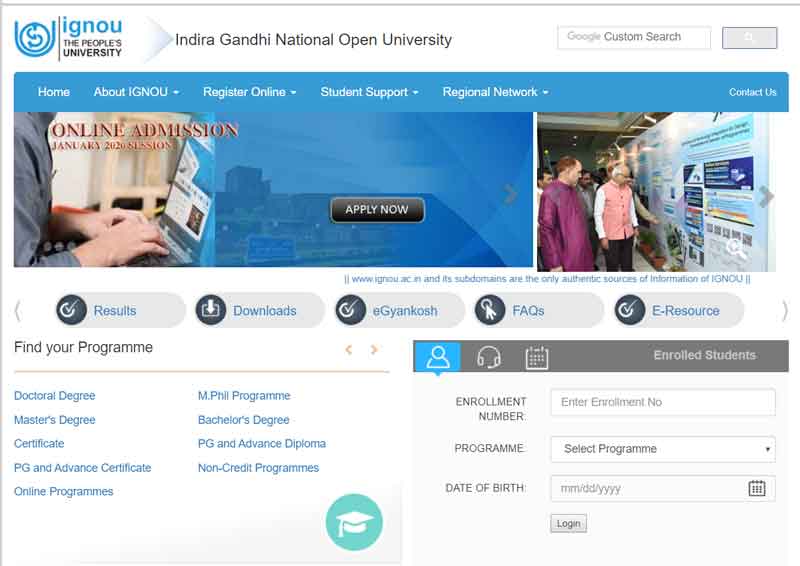
Task: Click the Online Admission banner image
Action: pos(273,189)
